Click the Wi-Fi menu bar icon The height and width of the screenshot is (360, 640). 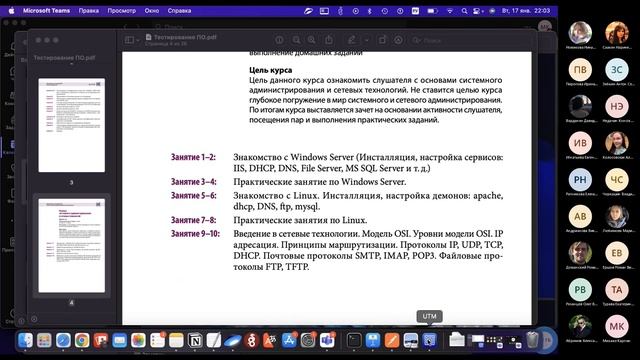coord(450,11)
